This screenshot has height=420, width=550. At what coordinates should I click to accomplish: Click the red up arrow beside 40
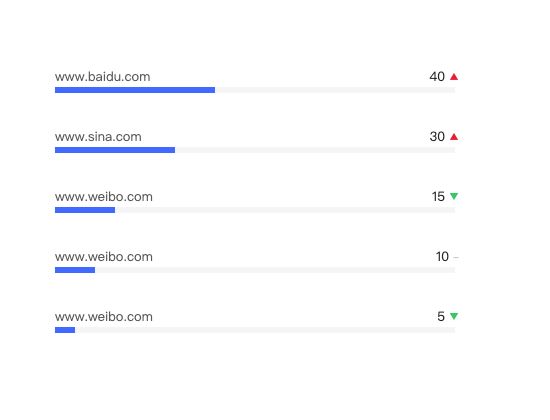(x=454, y=76)
